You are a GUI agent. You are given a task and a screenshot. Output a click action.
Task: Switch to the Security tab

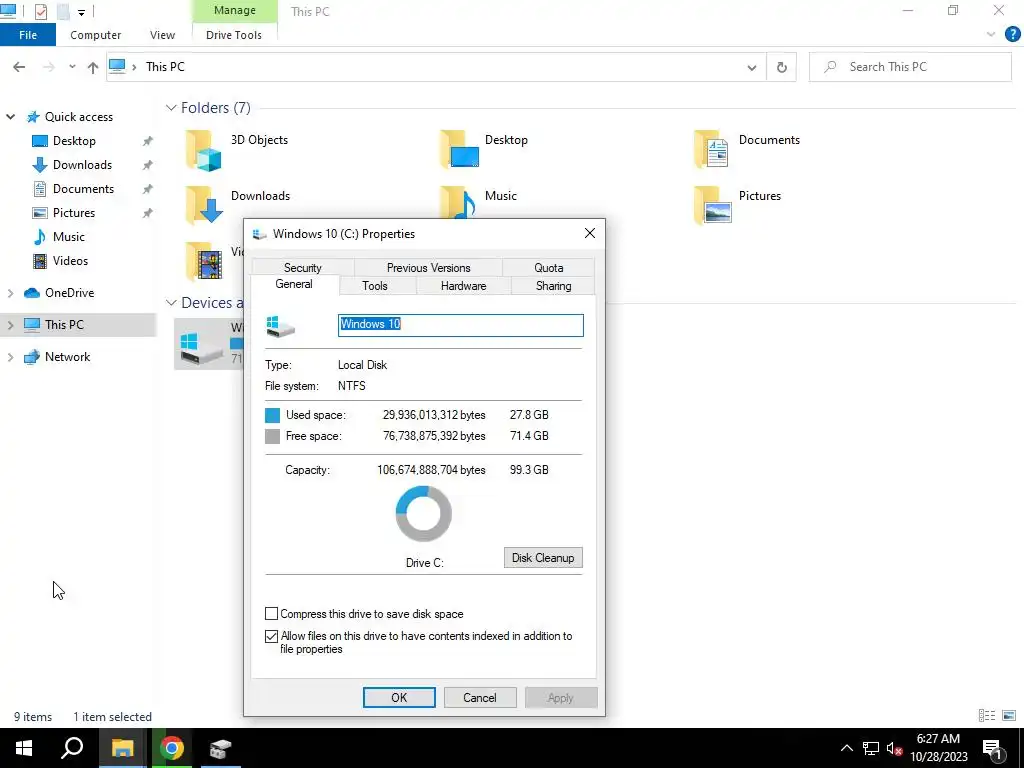(x=302, y=268)
